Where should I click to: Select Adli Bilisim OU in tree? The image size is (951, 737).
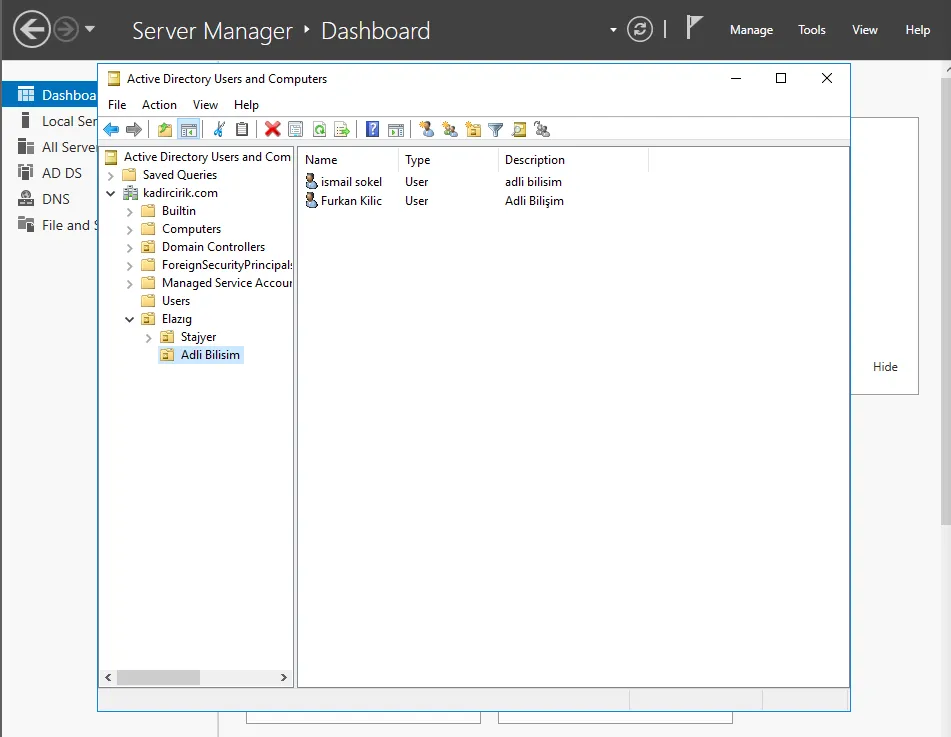[210, 355]
